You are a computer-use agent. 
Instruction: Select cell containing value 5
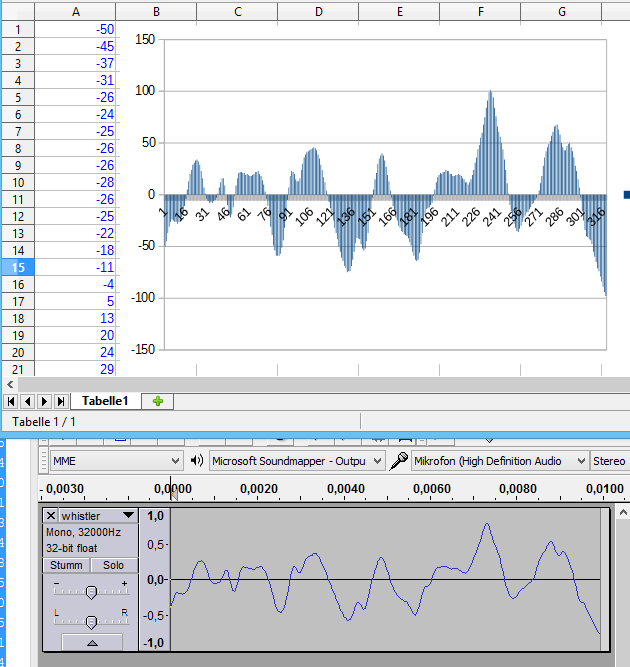75,302
